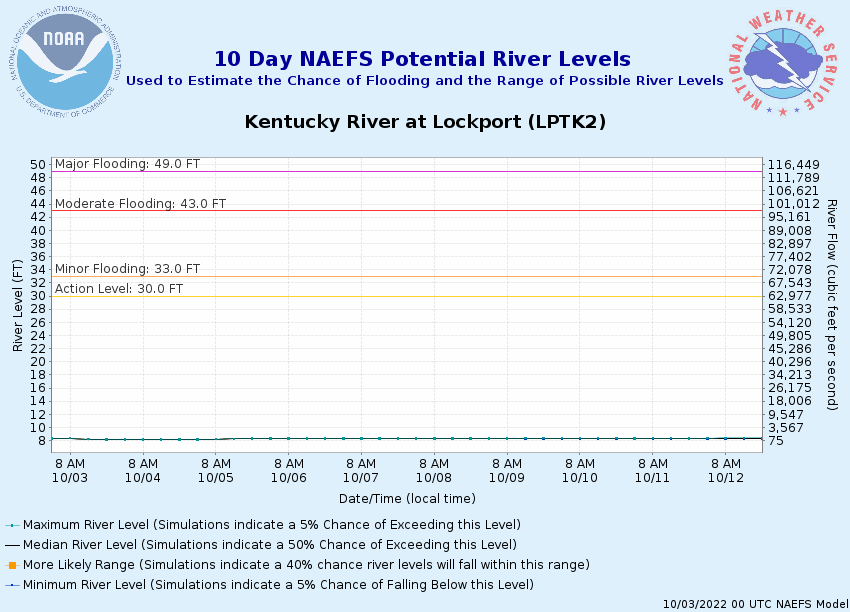Click the 8 AM 10/03 time axis label
Viewport: 850px width, 612px height.
[x=70, y=471]
